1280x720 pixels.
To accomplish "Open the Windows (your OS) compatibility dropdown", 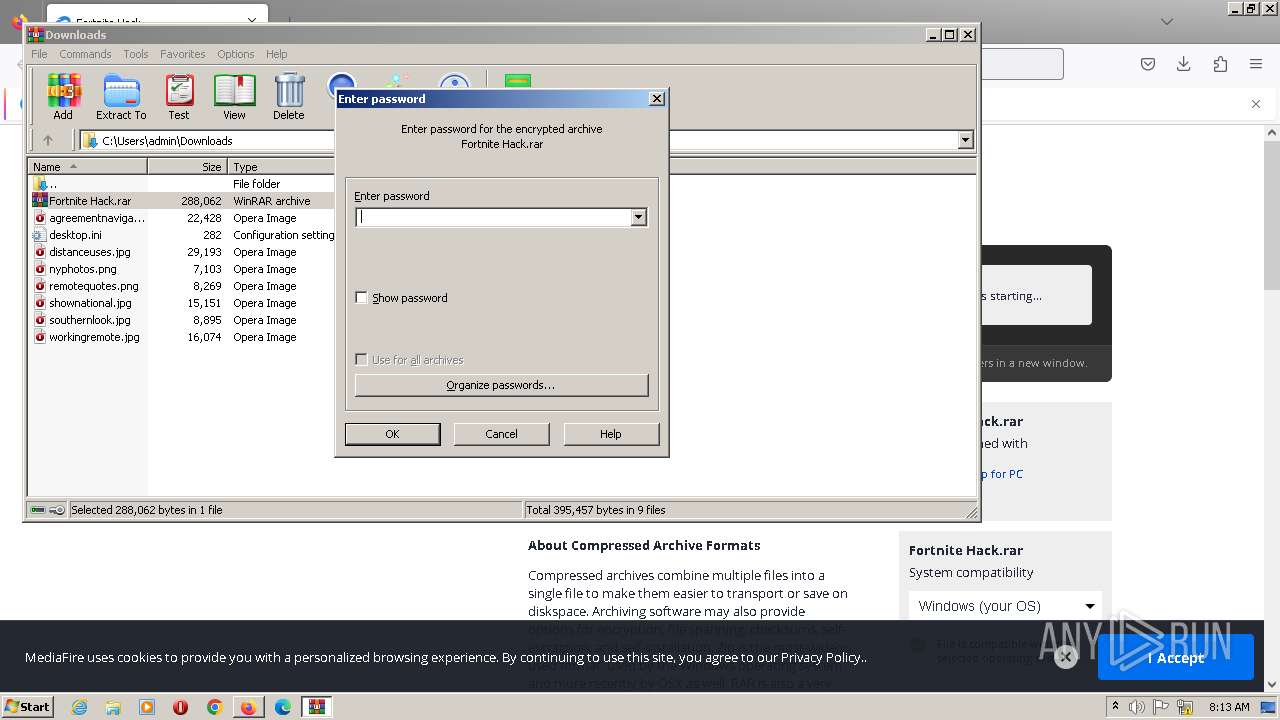I will pos(1005,606).
